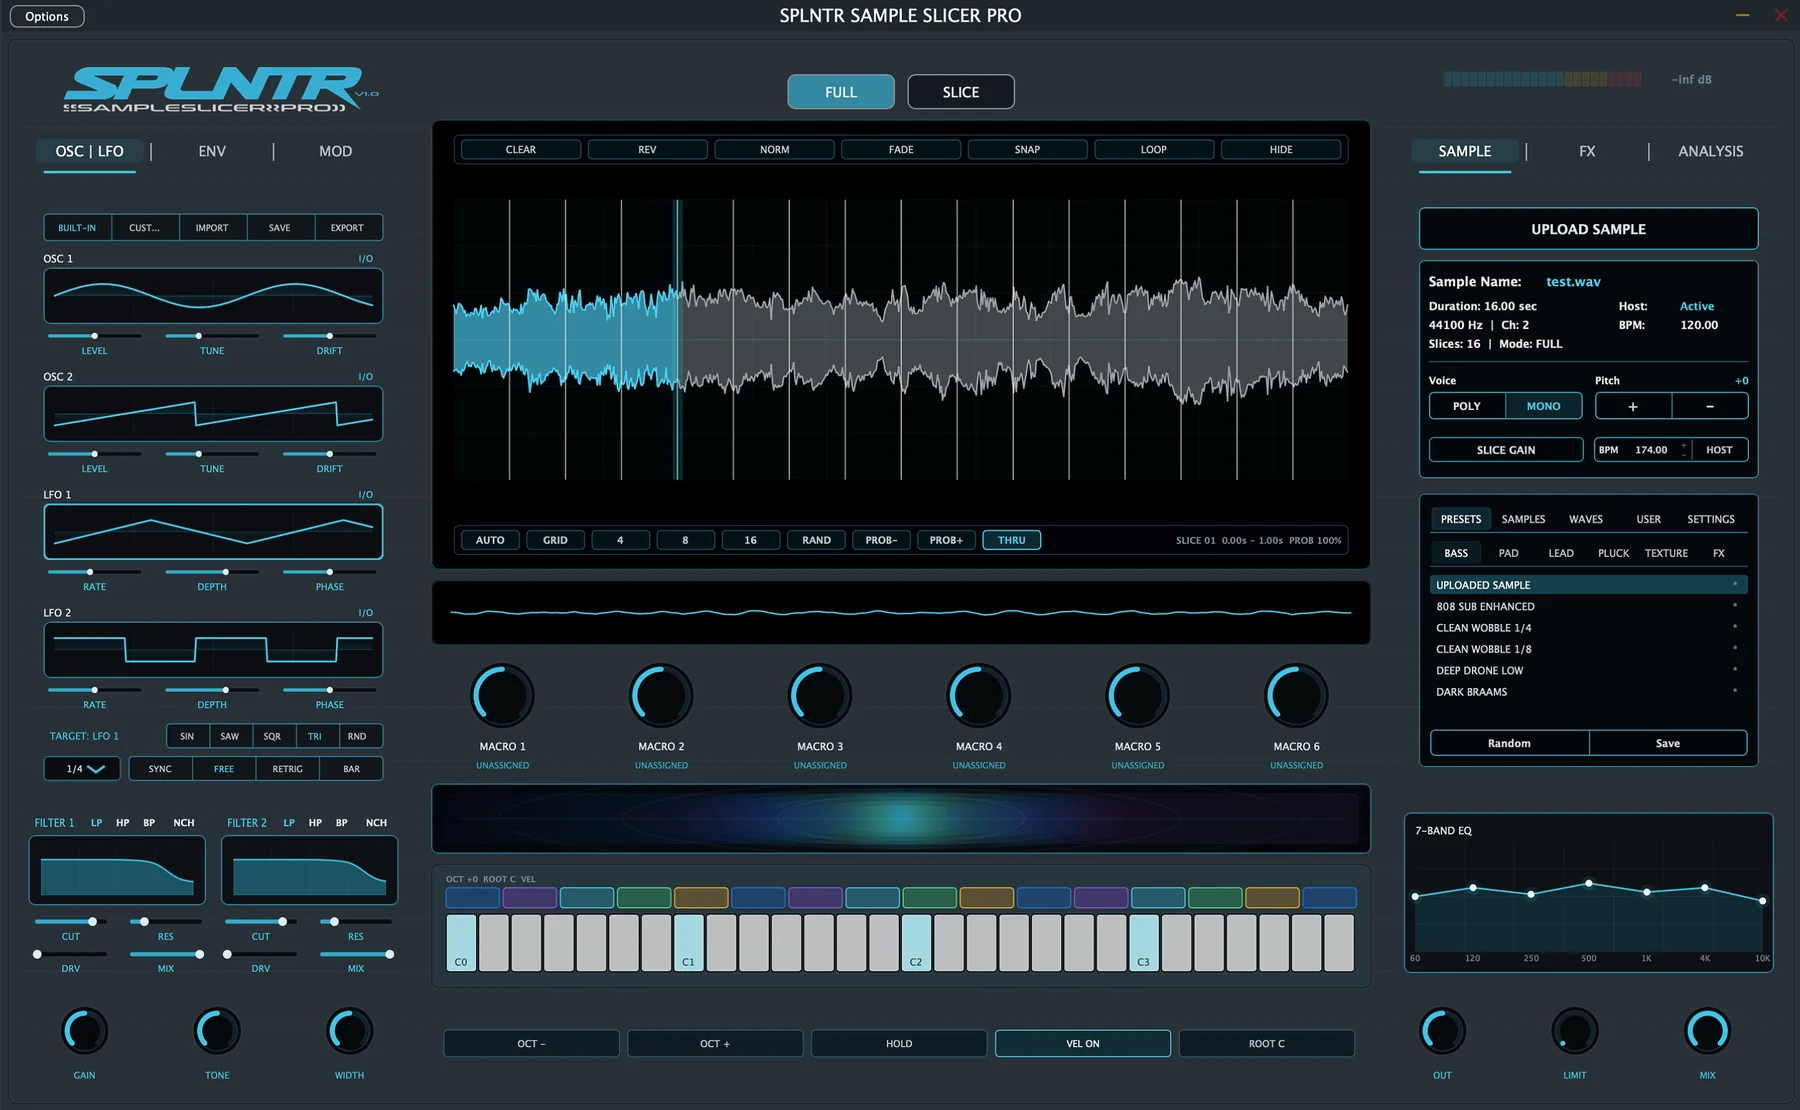1800x1110 pixels.
Task: Click the MACRO 4 knob
Action: pos(979,695)
